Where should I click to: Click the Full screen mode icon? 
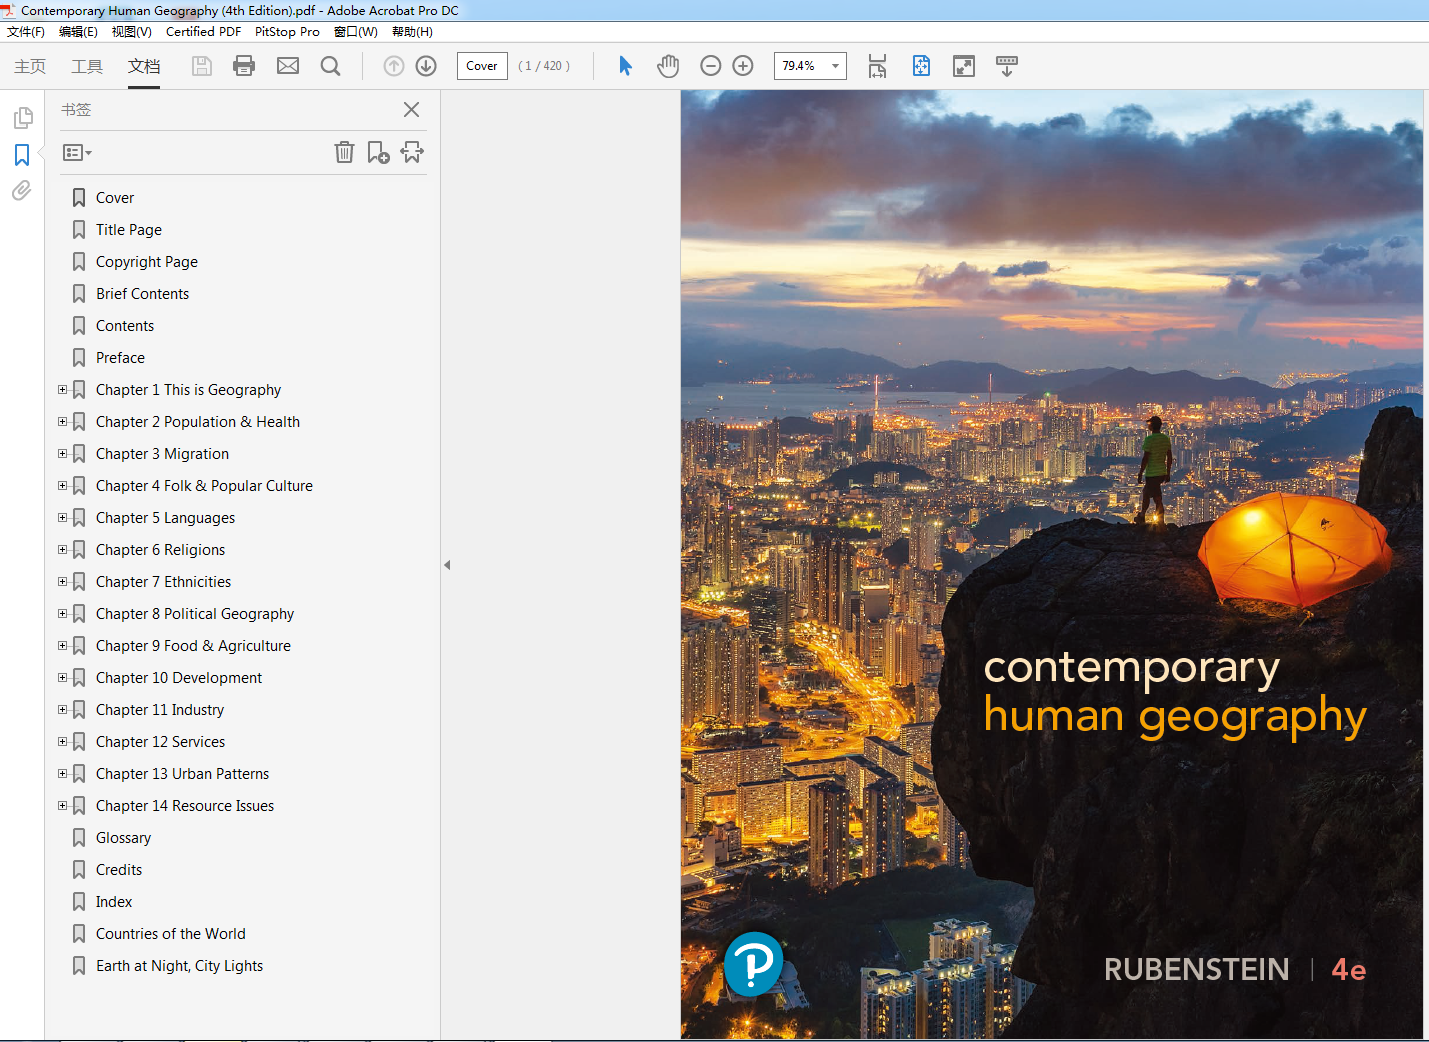pyautogui.click(x=964, y=66)
